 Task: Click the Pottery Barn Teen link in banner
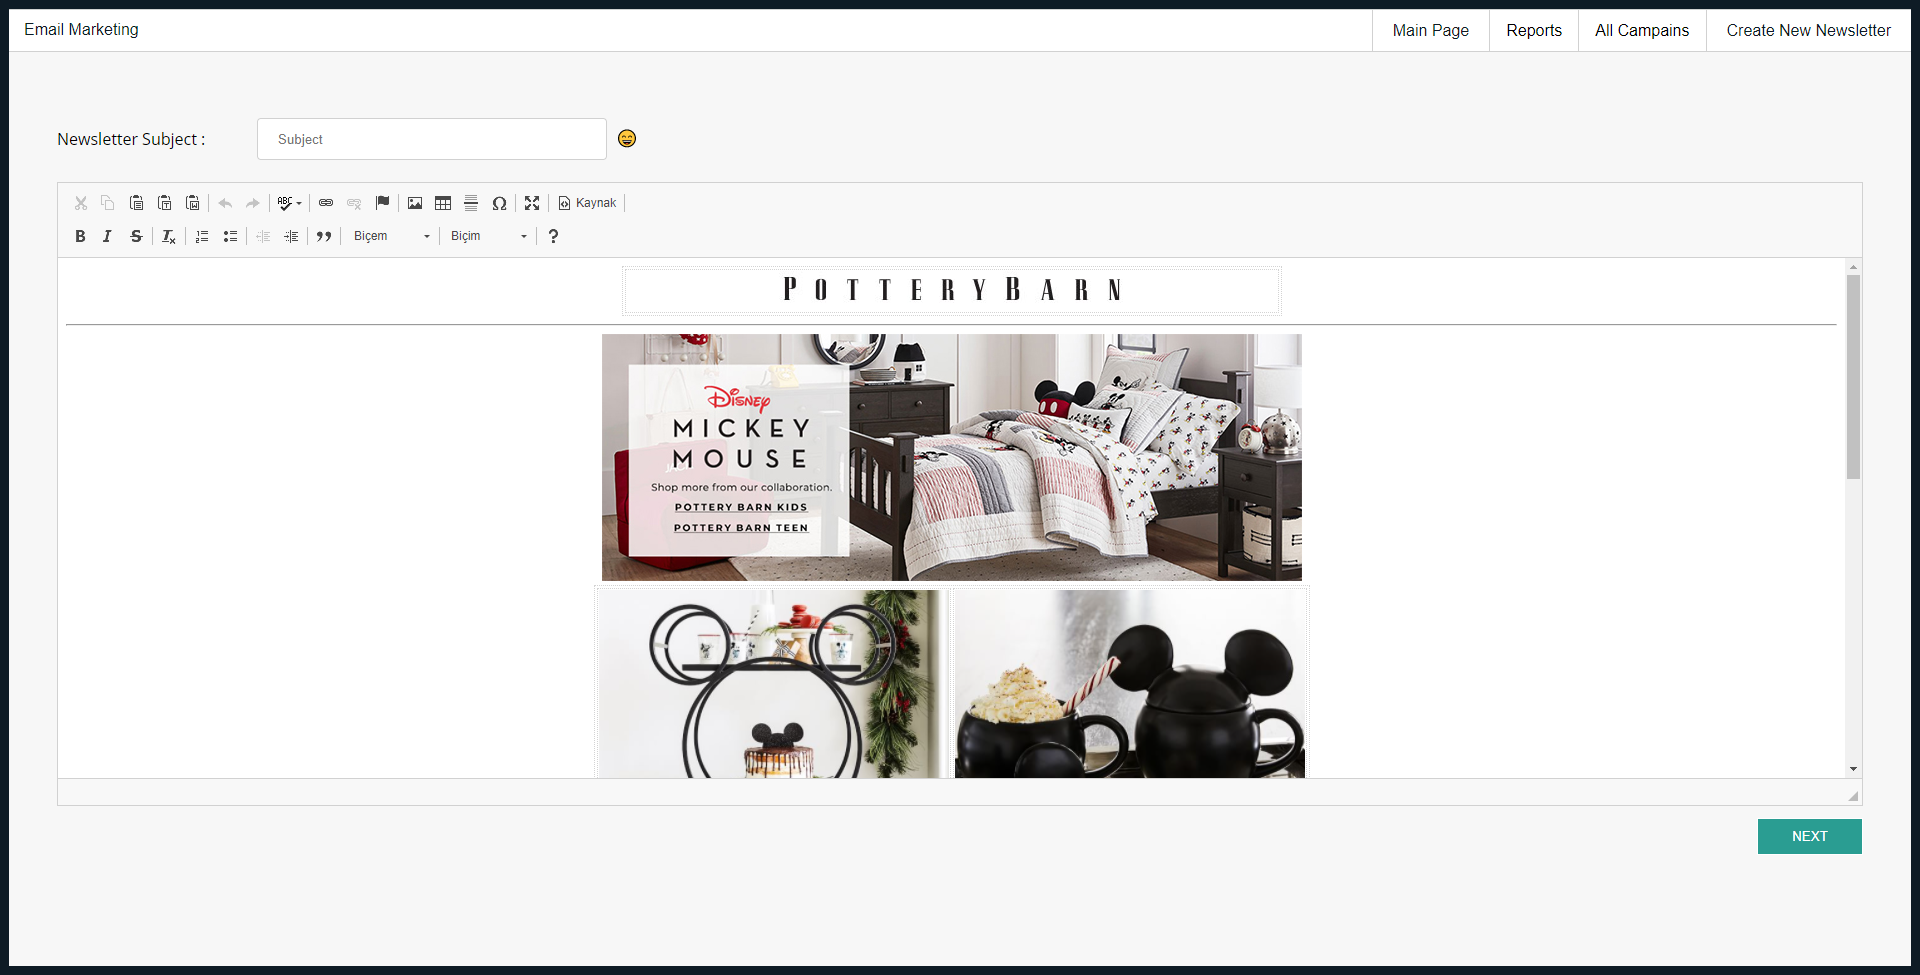tap(741, 528)
